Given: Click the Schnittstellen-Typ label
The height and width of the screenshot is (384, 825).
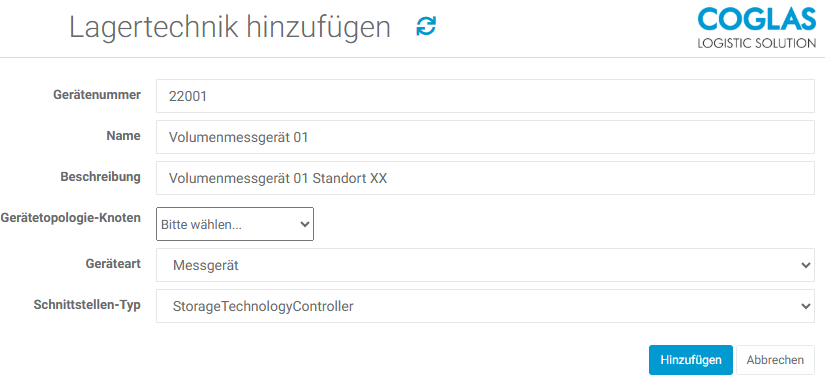Looking at the screenshot, I should point(87,305).
